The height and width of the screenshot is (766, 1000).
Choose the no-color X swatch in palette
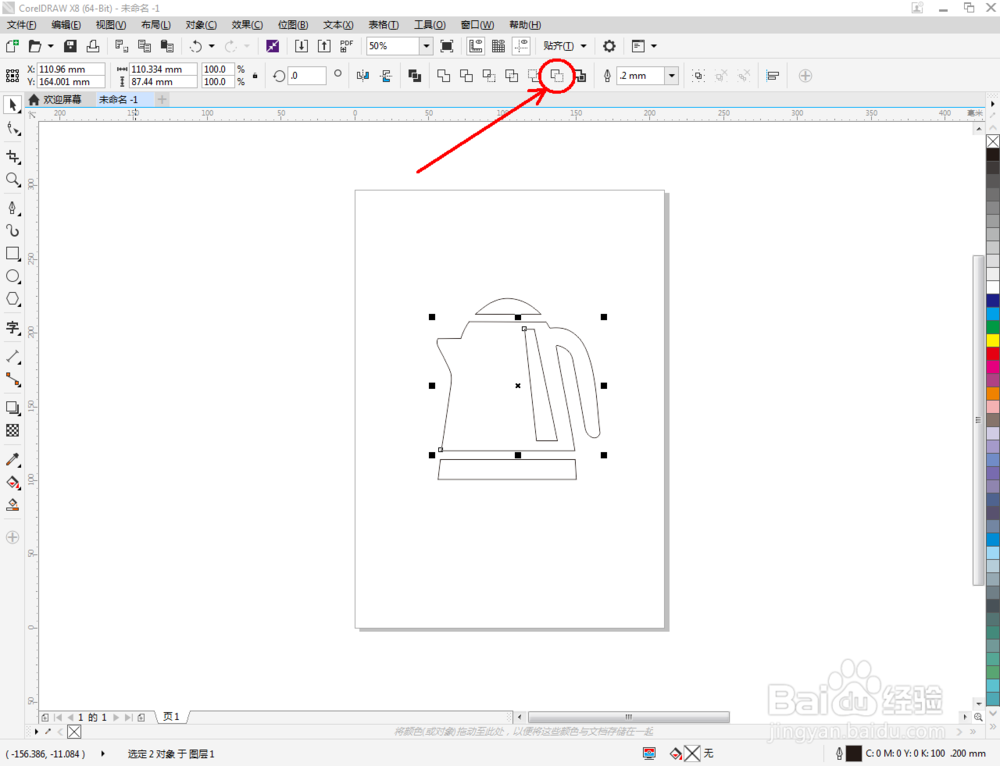tap(993, 142)
